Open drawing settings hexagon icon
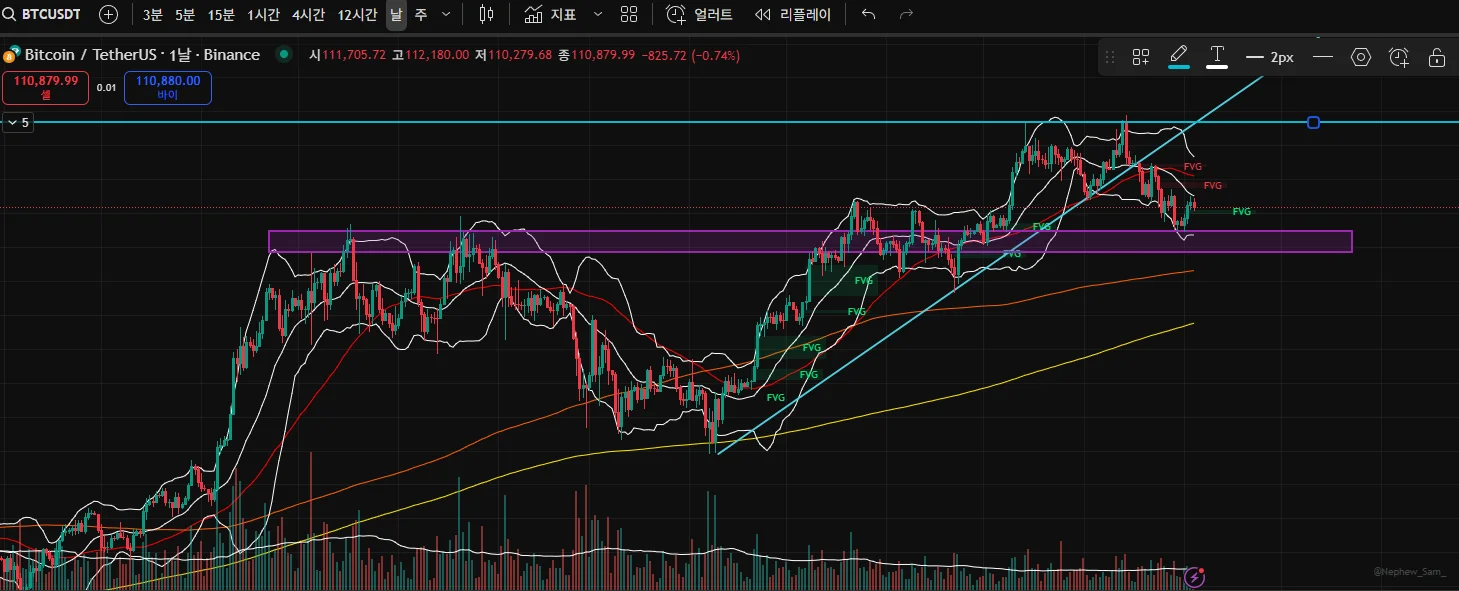 pos(1361,57)
